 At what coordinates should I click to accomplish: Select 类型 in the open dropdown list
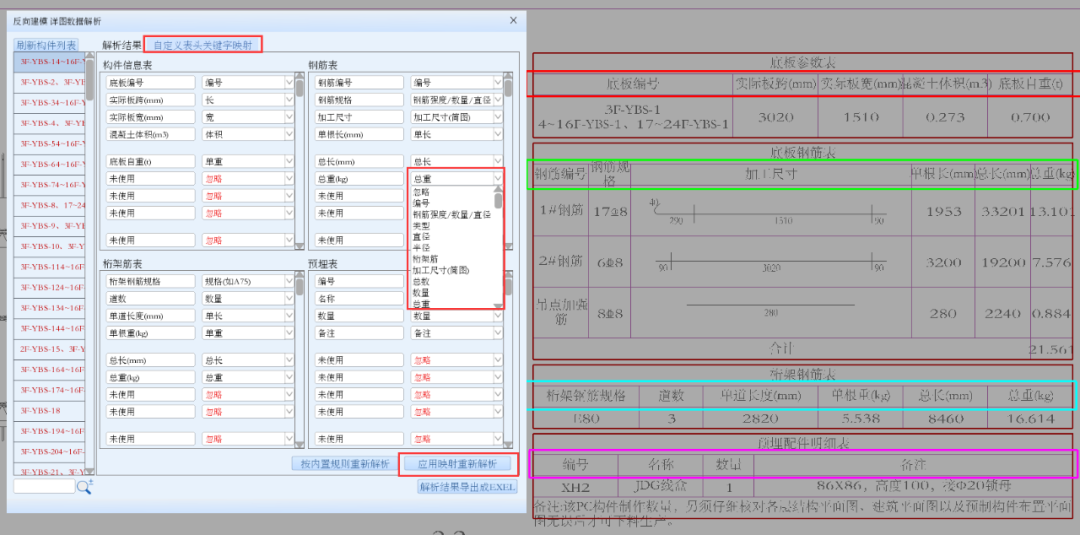pos(424,226)
